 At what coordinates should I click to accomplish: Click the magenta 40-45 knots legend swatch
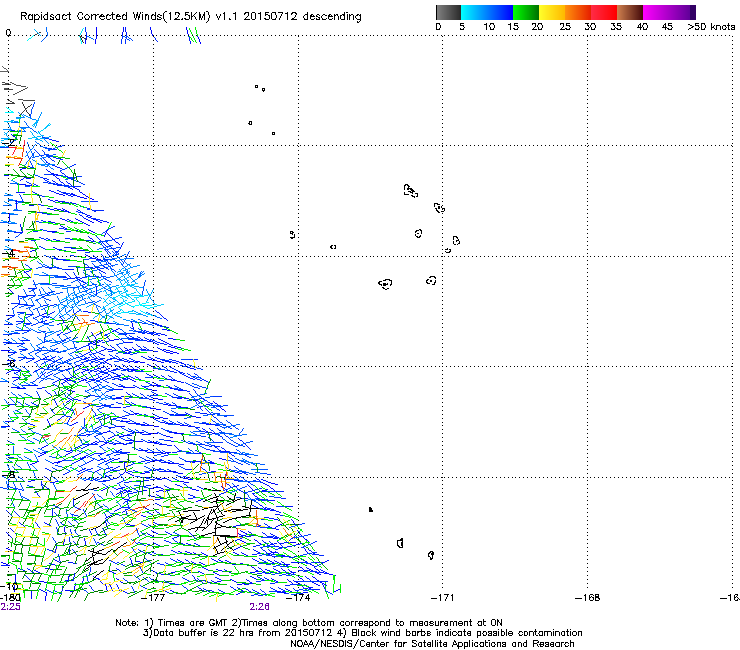(x=656, y=12)
